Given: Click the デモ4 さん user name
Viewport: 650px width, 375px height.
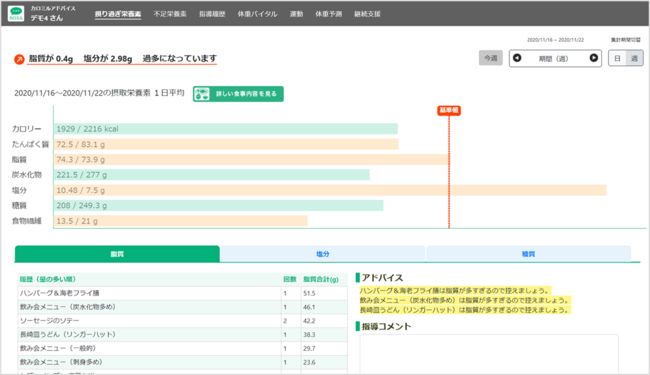Looking at the screenshot, I should 46,18.
